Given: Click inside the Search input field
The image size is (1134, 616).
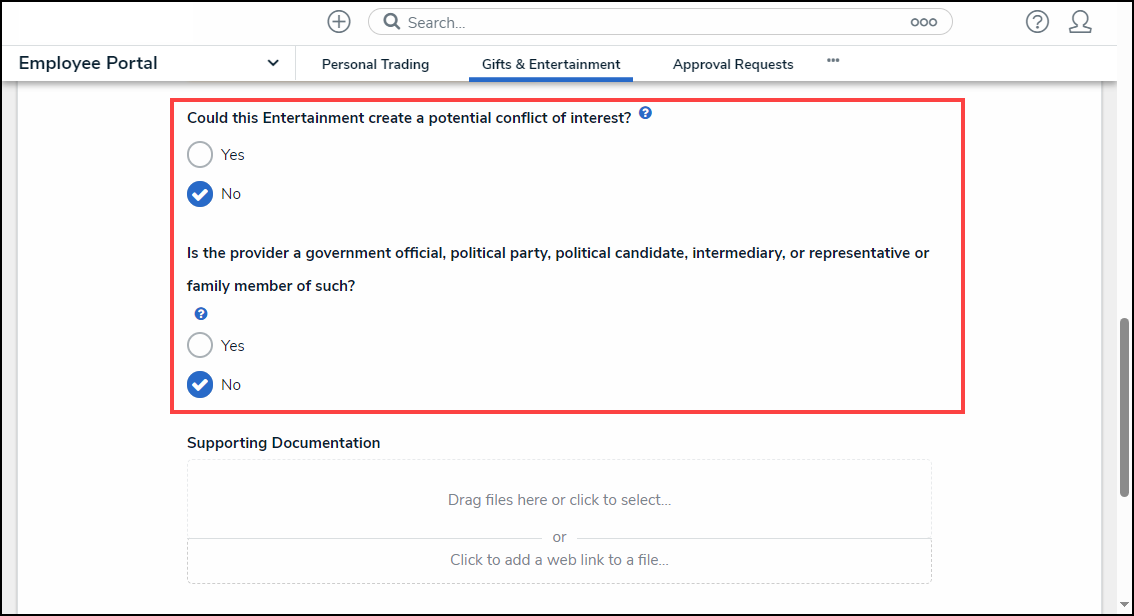Looking at the screenshot, I should point(650,22).
